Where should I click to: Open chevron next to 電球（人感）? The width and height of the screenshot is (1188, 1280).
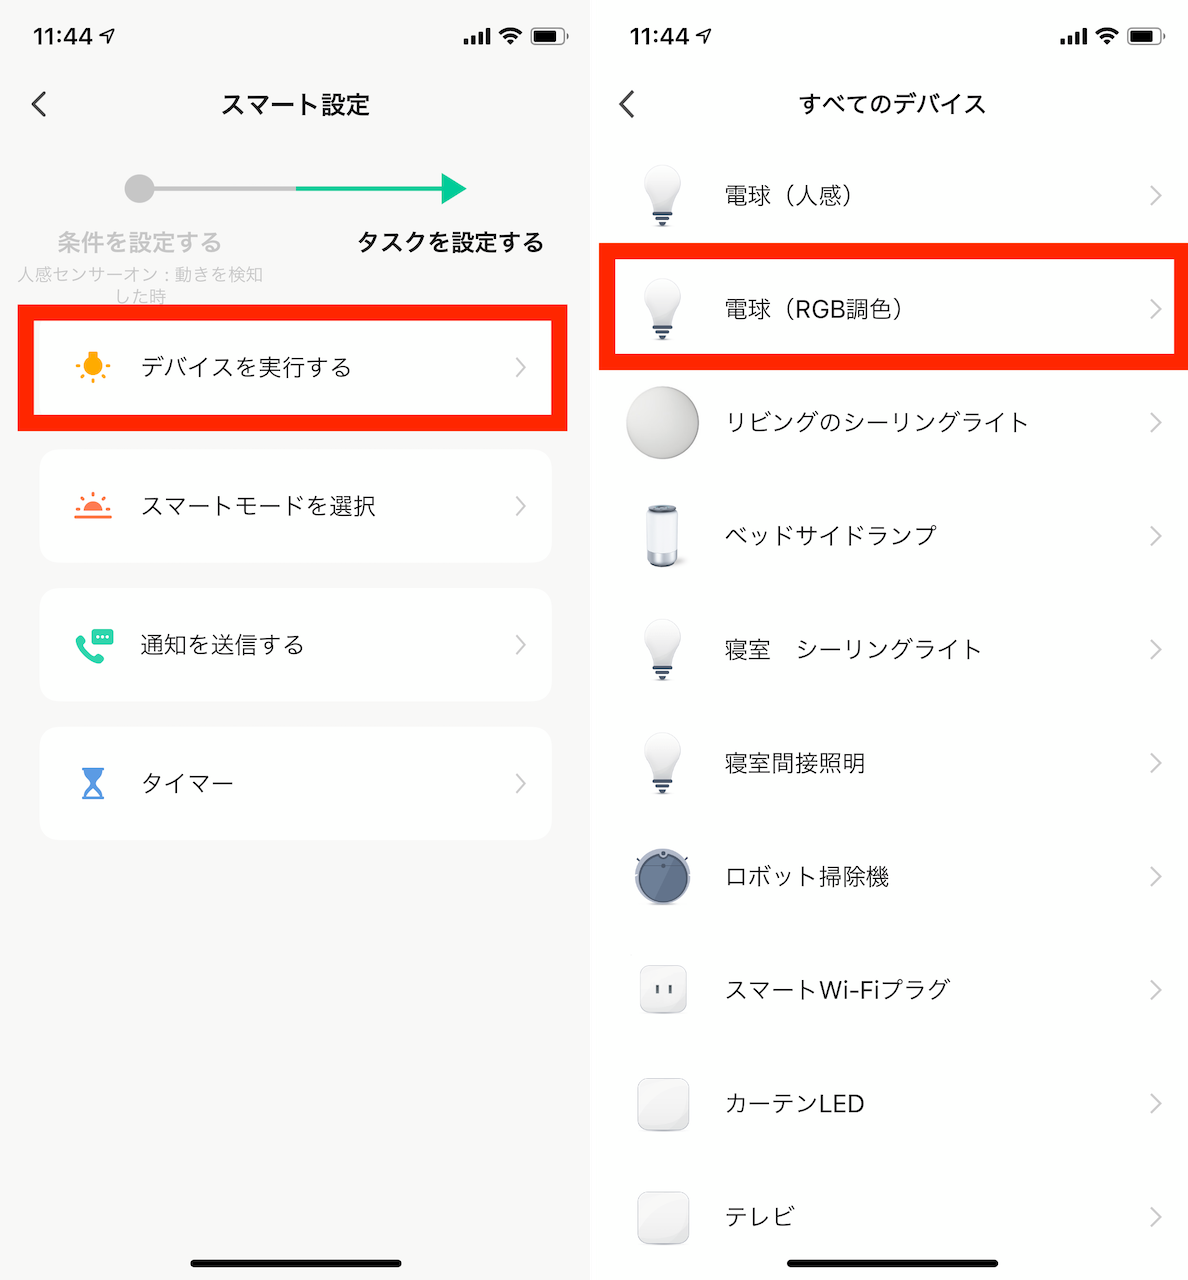1155,196
